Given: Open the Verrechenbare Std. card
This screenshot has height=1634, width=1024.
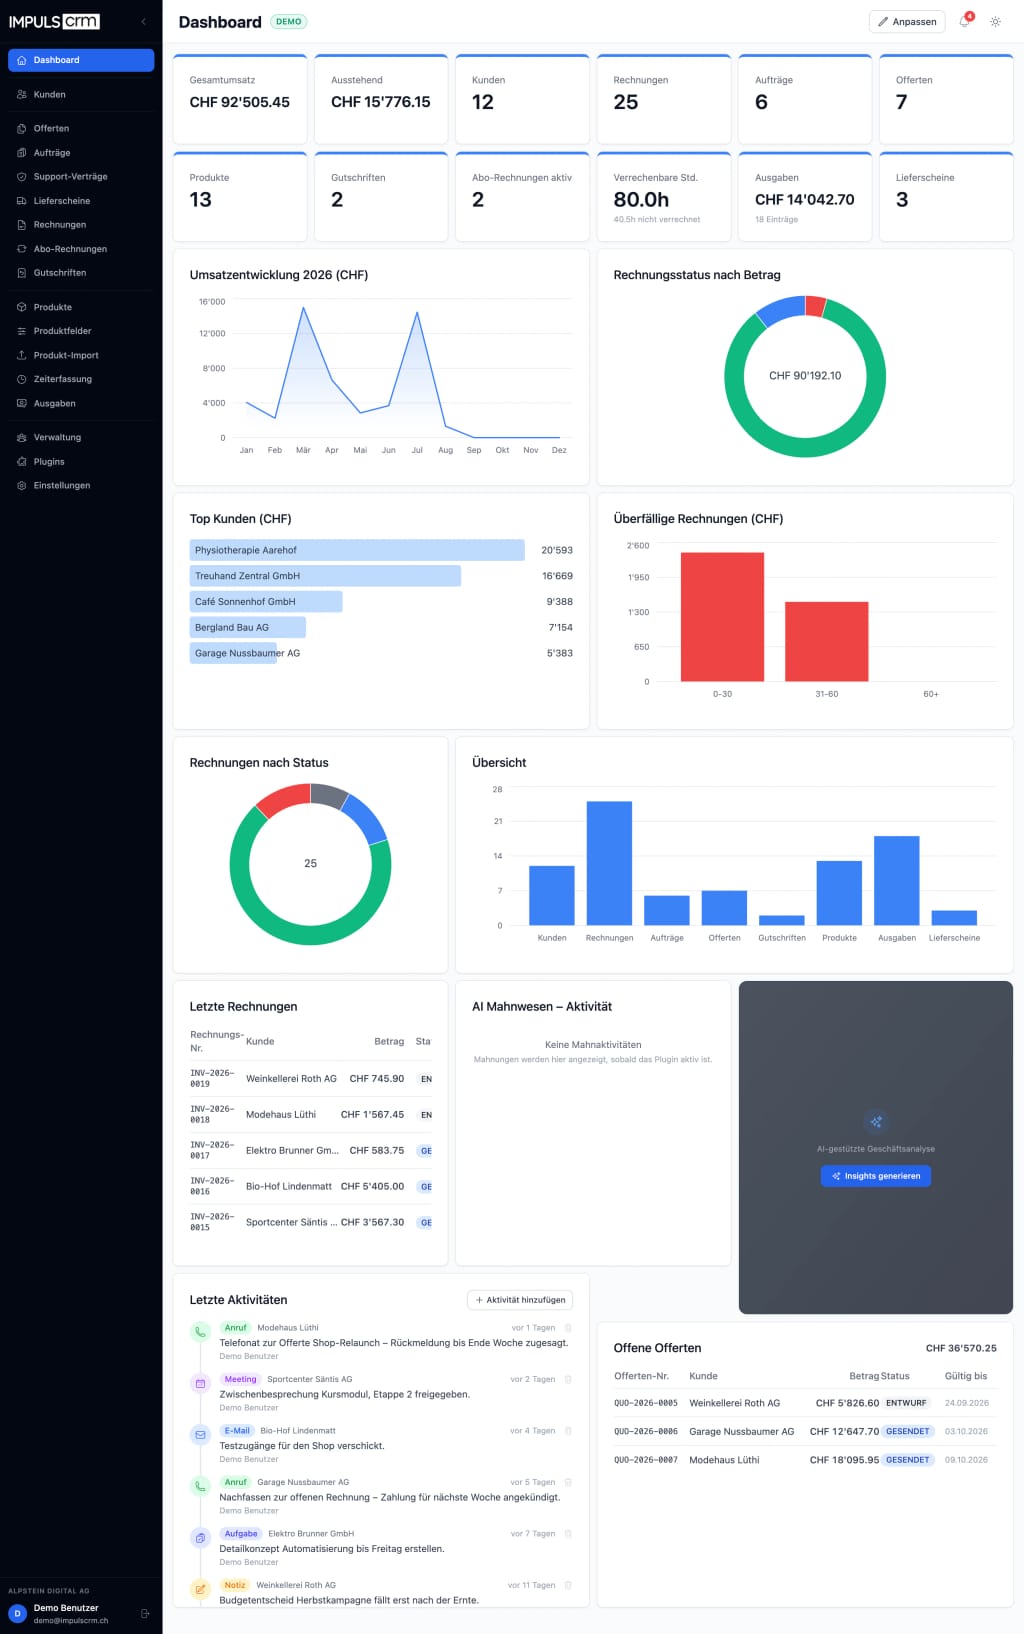Looking at the screenshot, I should tap(664, 197).
